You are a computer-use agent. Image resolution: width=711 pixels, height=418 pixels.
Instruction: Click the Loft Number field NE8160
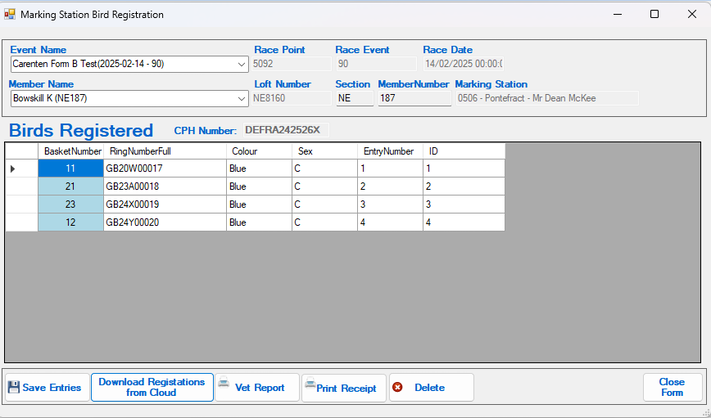pos(292,98)
